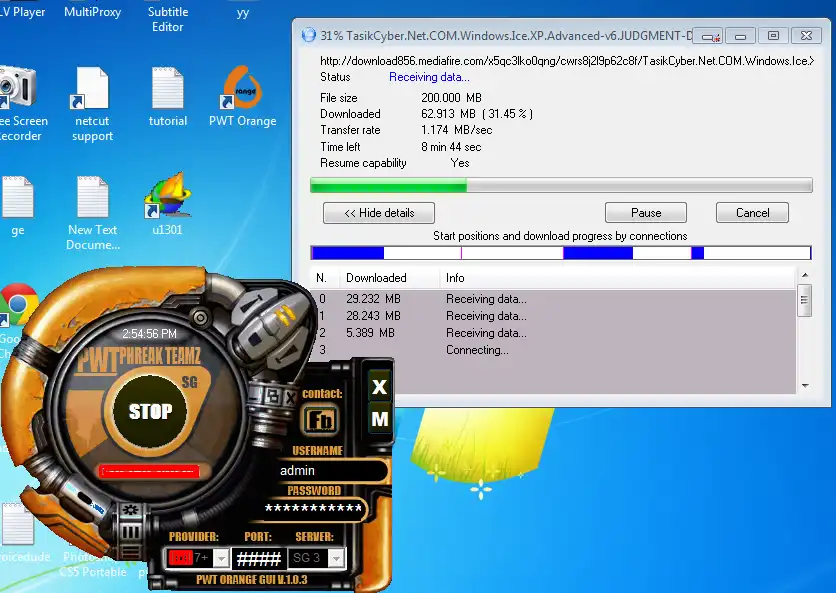Click the Resume capability 'Yes' value
The image size is (836, 593).
click(460, 163)
